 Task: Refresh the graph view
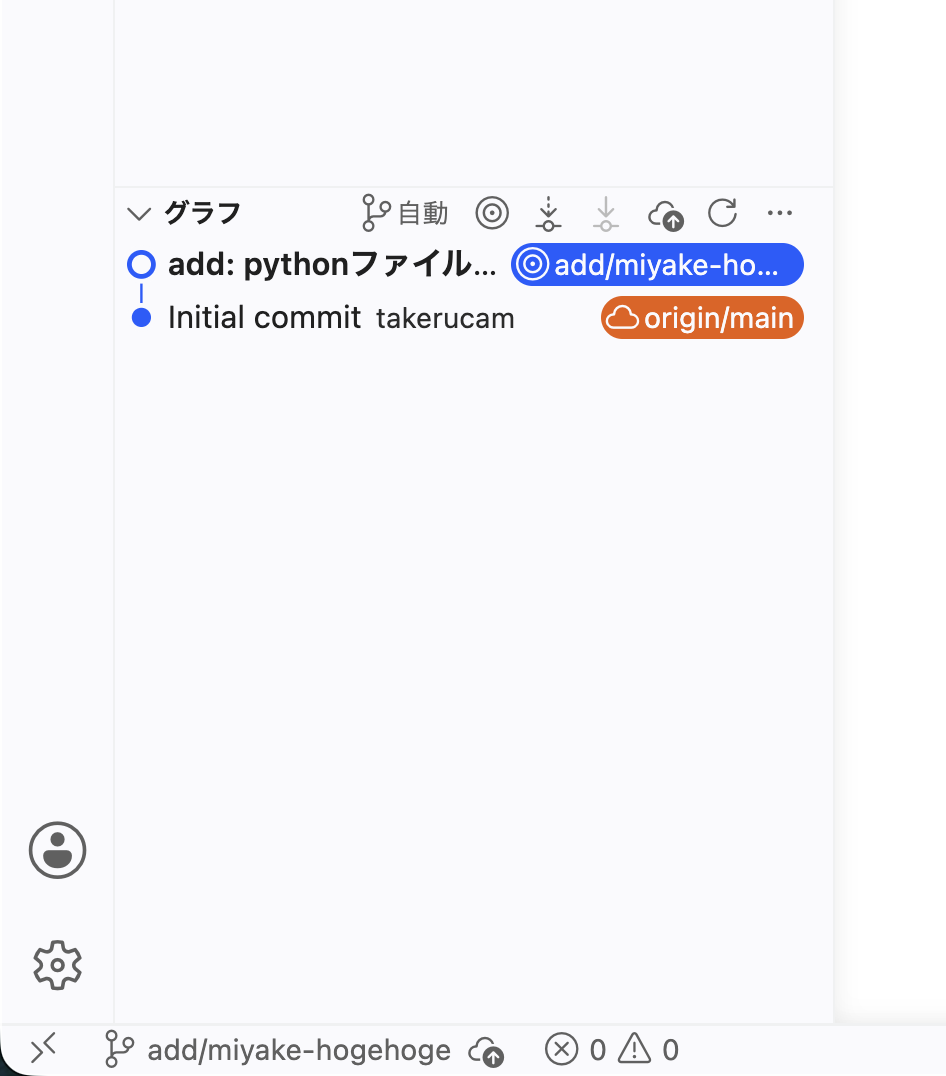click(722, 213)
